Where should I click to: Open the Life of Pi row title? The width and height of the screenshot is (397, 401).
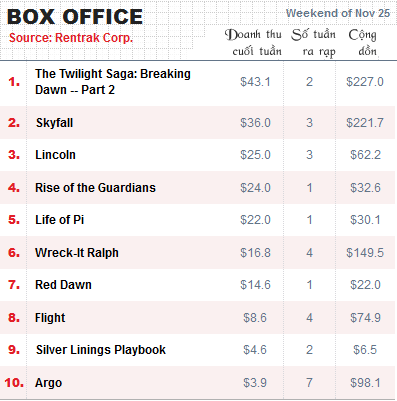pos(59,220)
